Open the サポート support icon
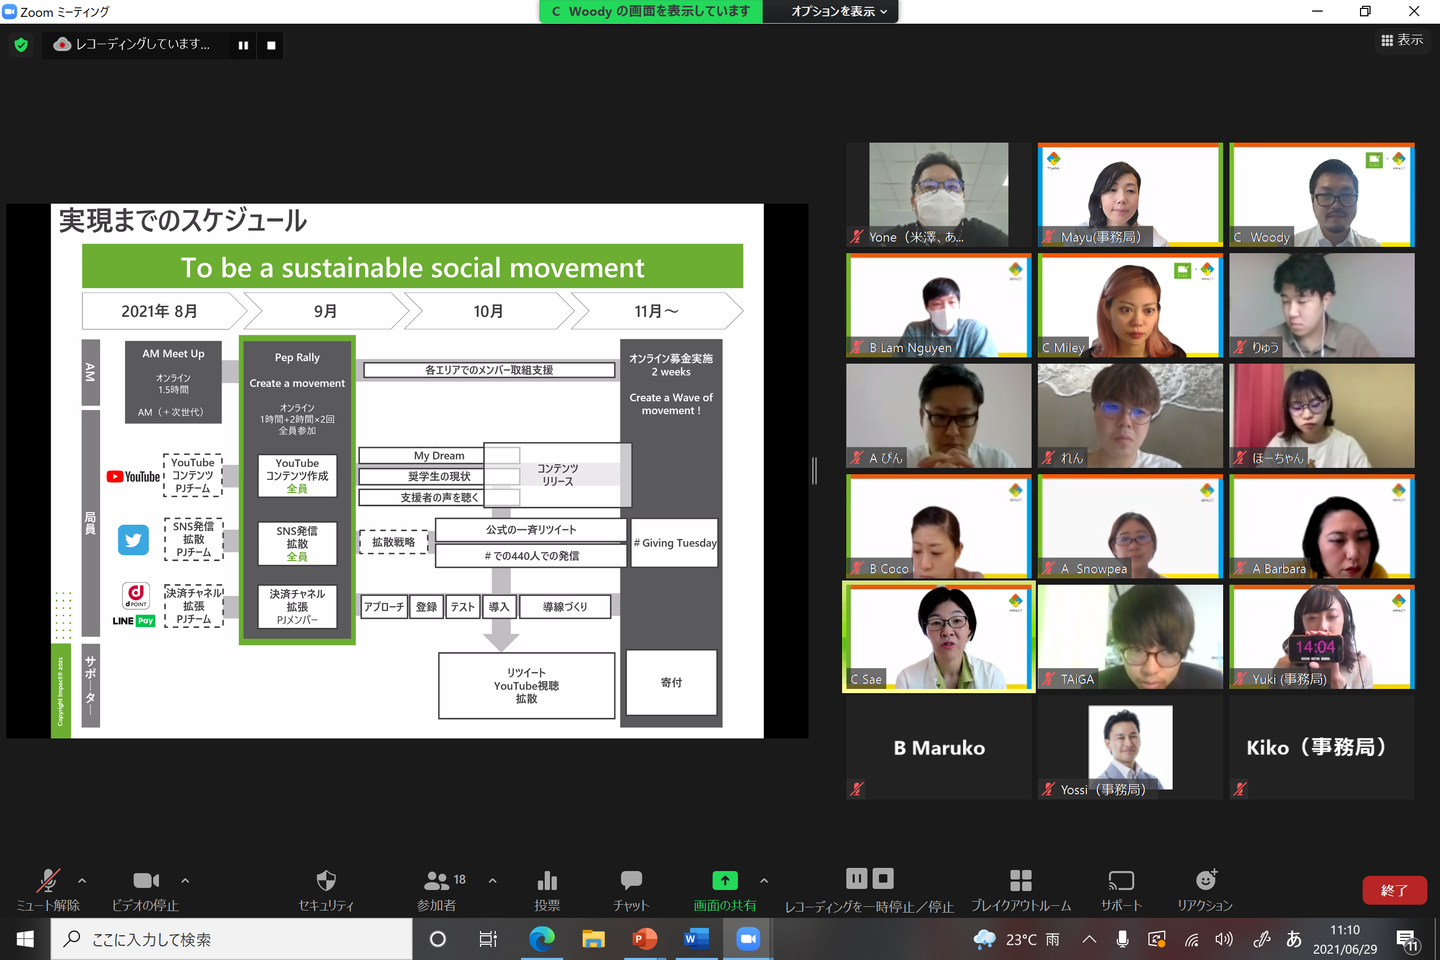This screenshot has height=960, width=1440. click(1121, 889)
